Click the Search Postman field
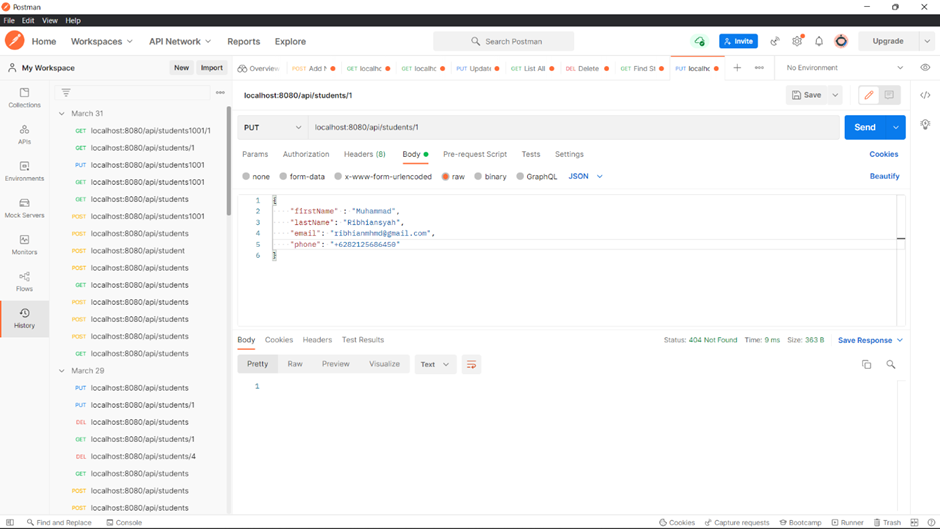This screenshot has height=529, width=940. point(504,41)
